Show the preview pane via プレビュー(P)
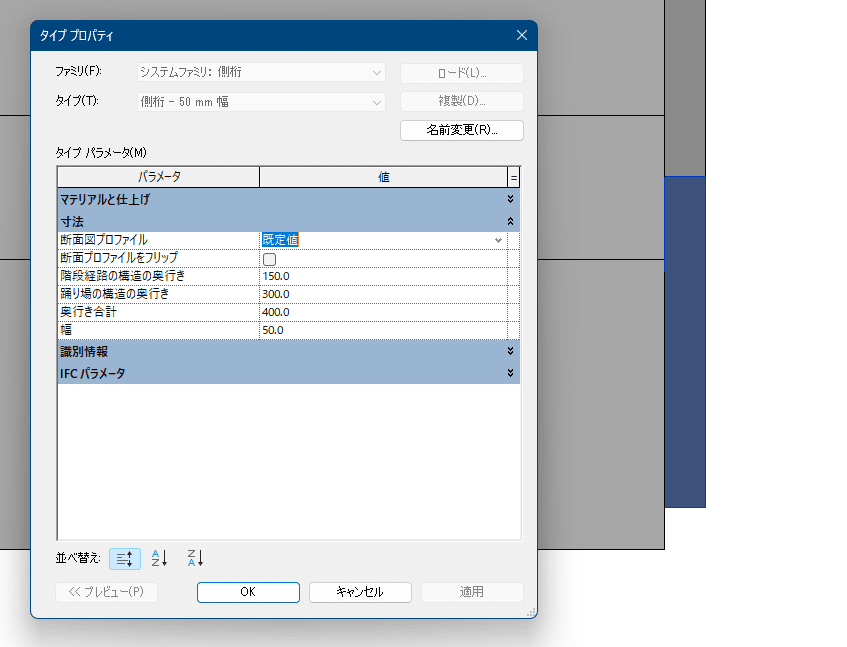 pos(106,592)
